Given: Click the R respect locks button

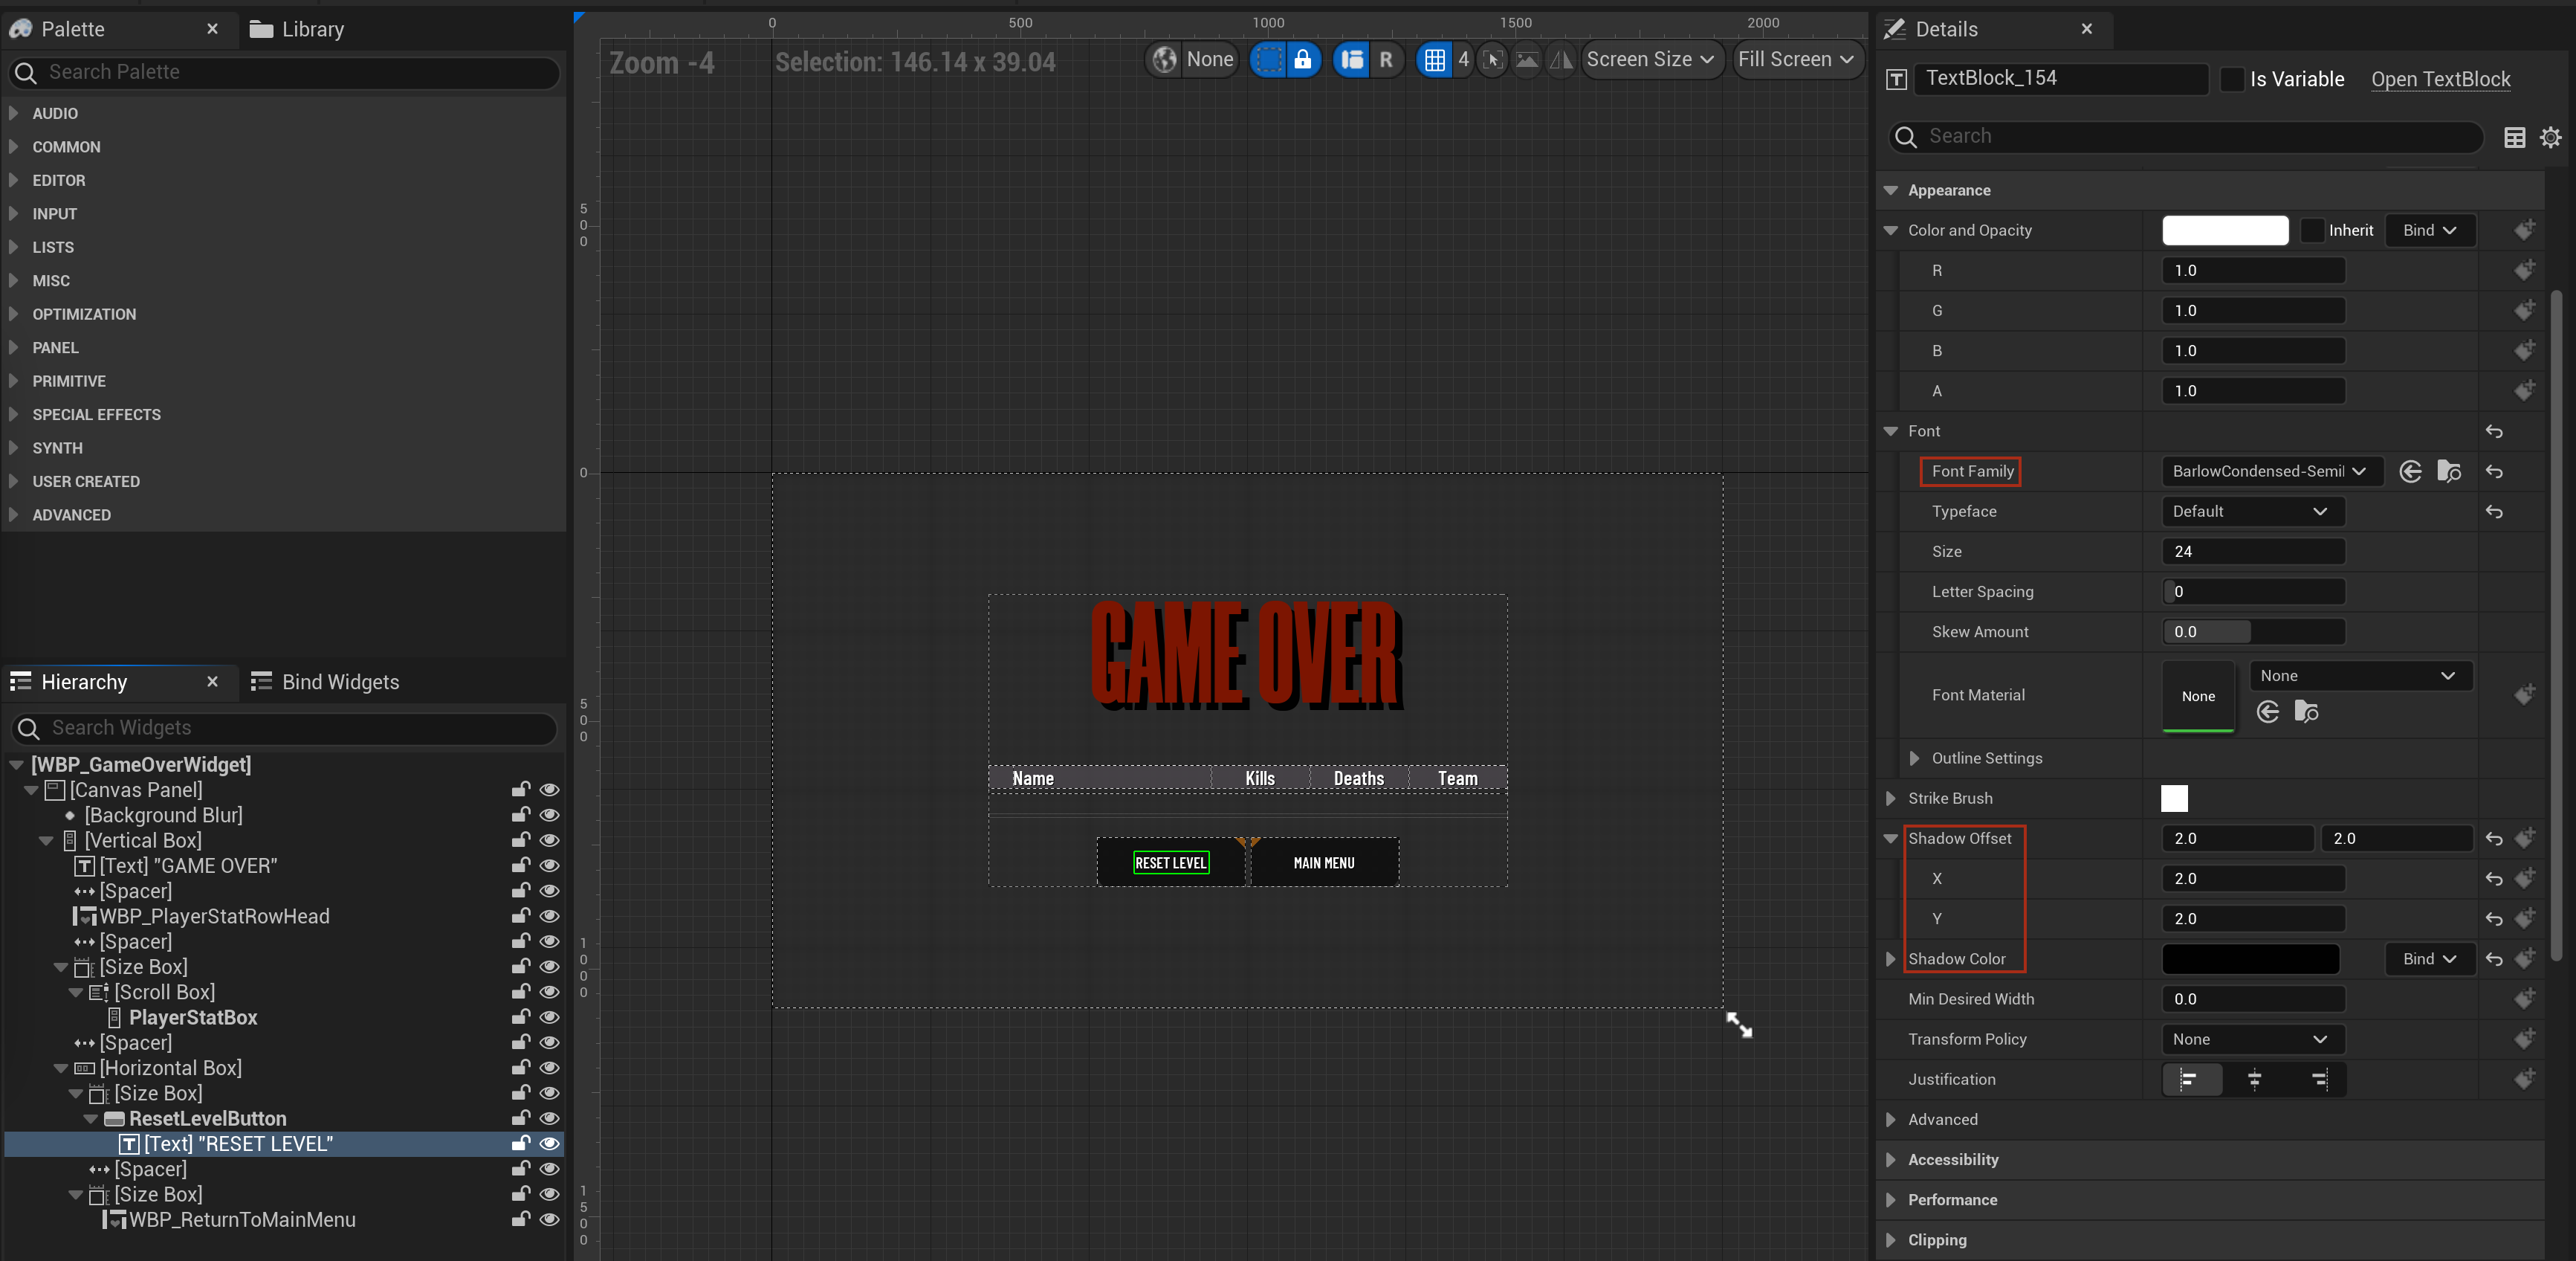Looking at the screenshot, I should pos(1386,60).
